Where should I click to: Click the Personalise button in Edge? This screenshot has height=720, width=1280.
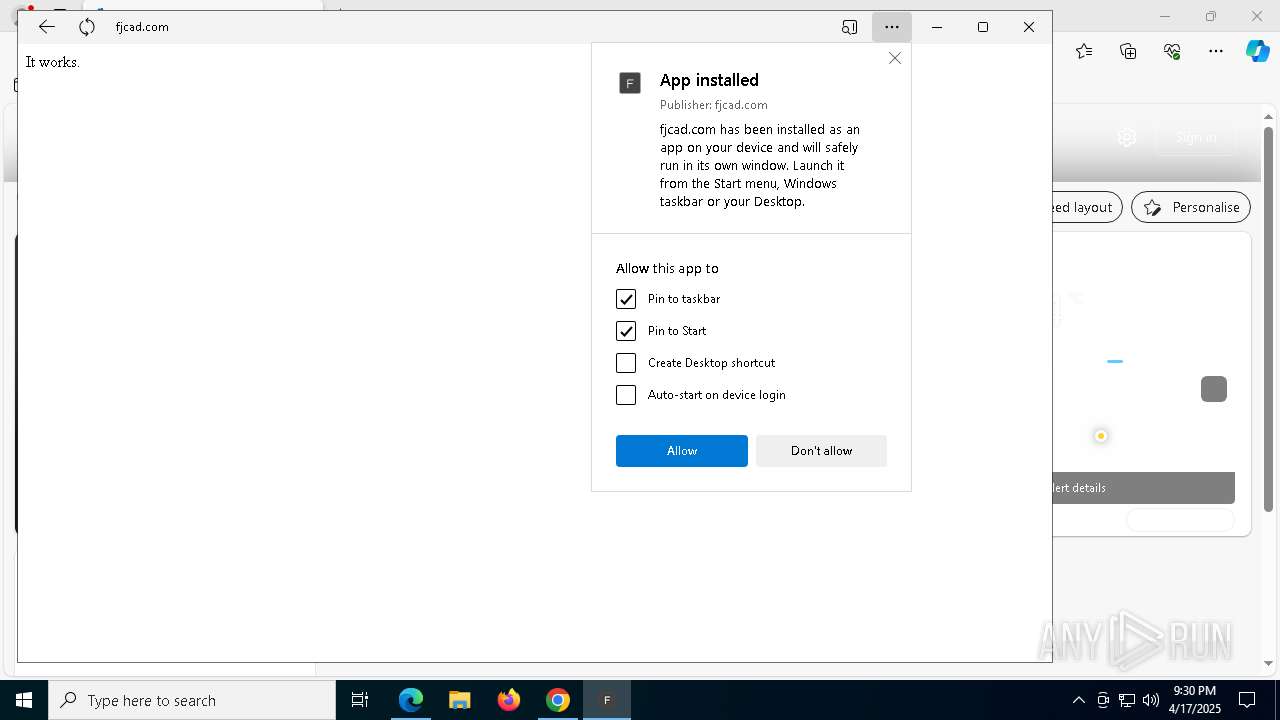(x=1191, y=207)
